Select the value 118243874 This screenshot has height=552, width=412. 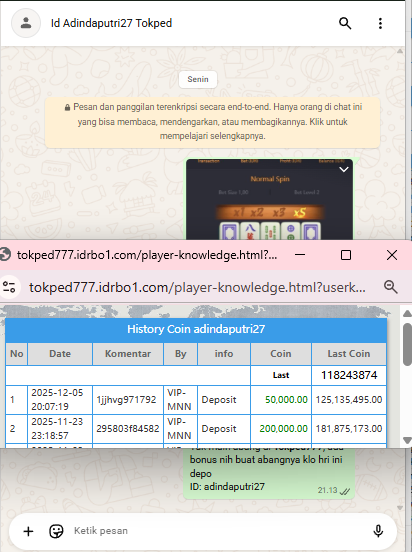tap(349, 375)
